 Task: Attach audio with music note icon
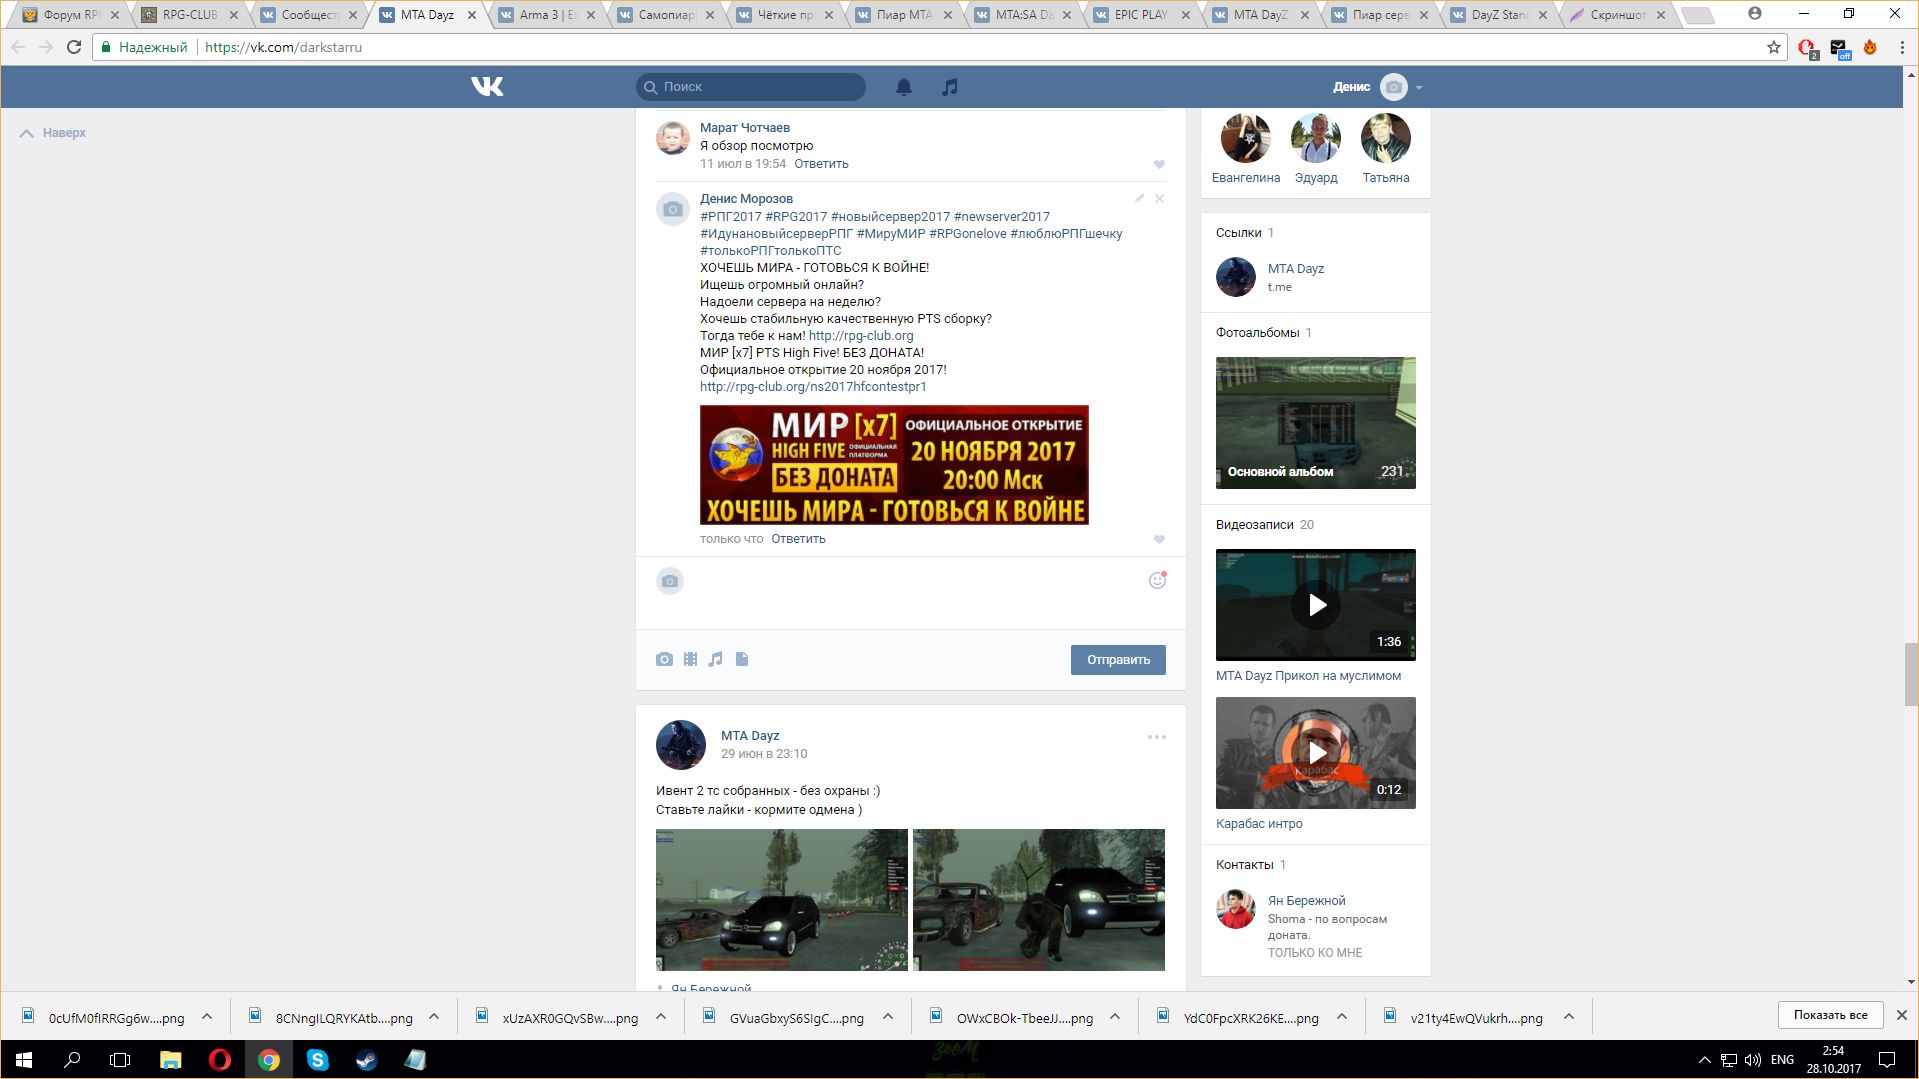tap(716, 659)
